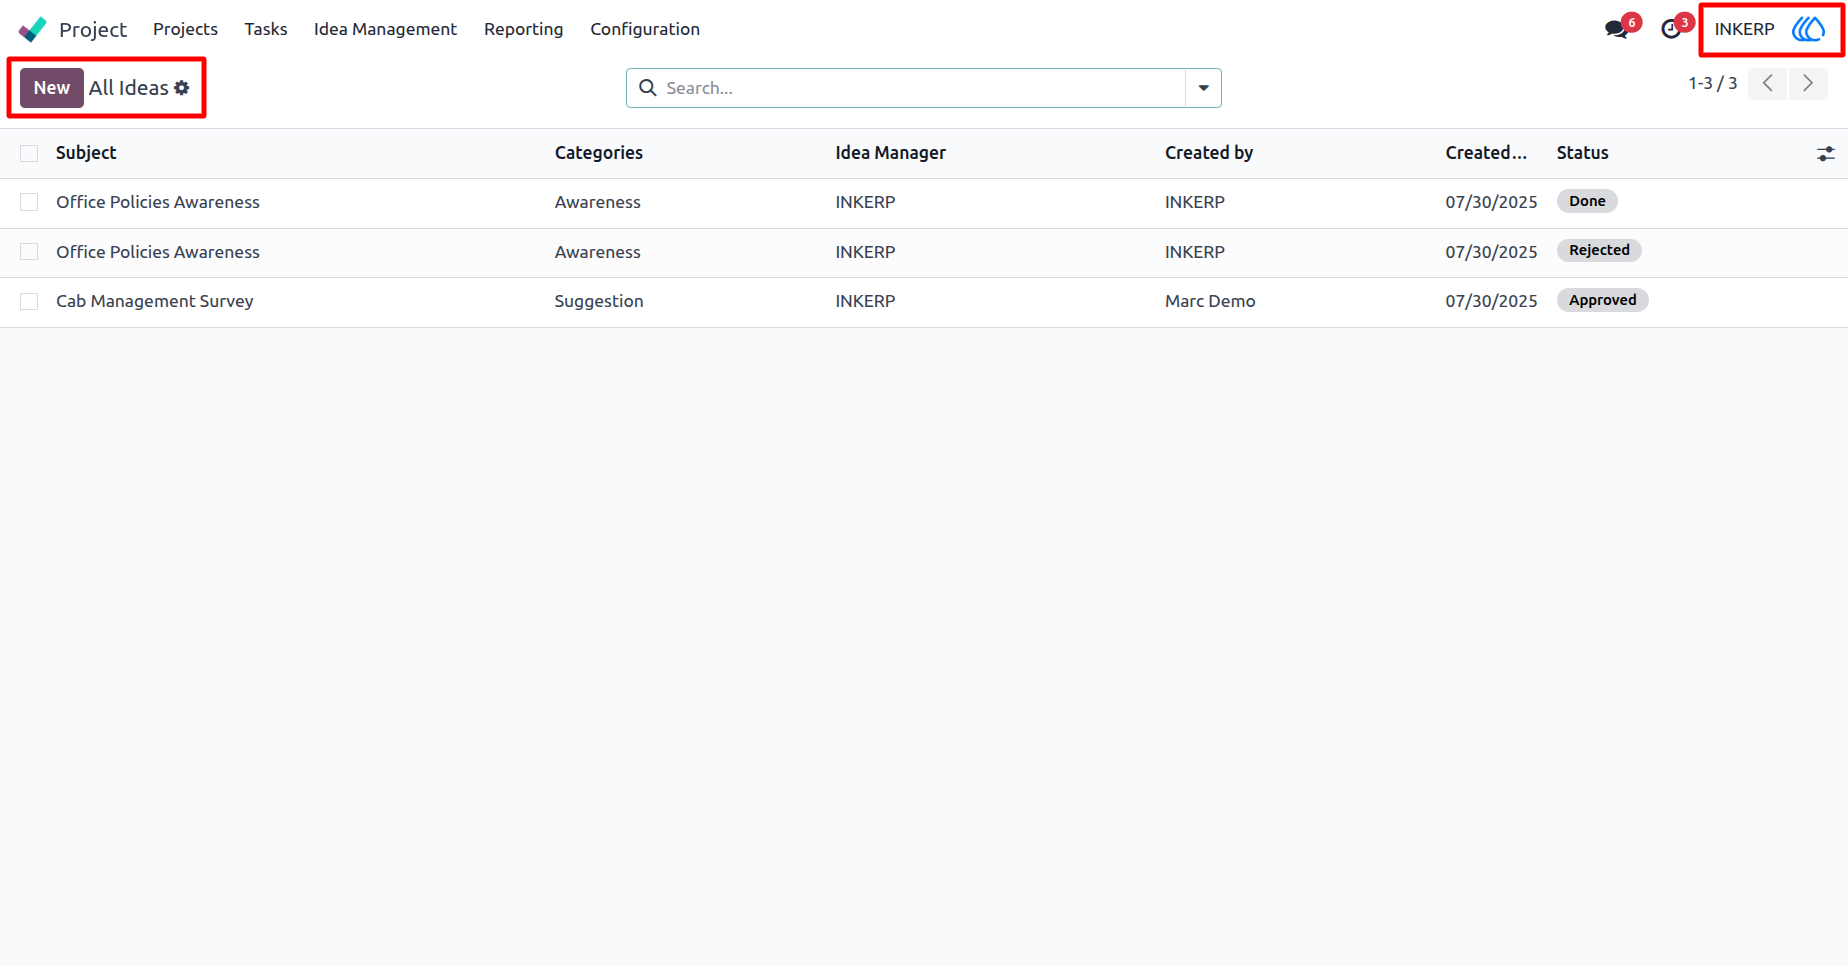Click the search magnifier icon
The width and height of the screenshot is (1848, 966).
click(x=648, y=88)
